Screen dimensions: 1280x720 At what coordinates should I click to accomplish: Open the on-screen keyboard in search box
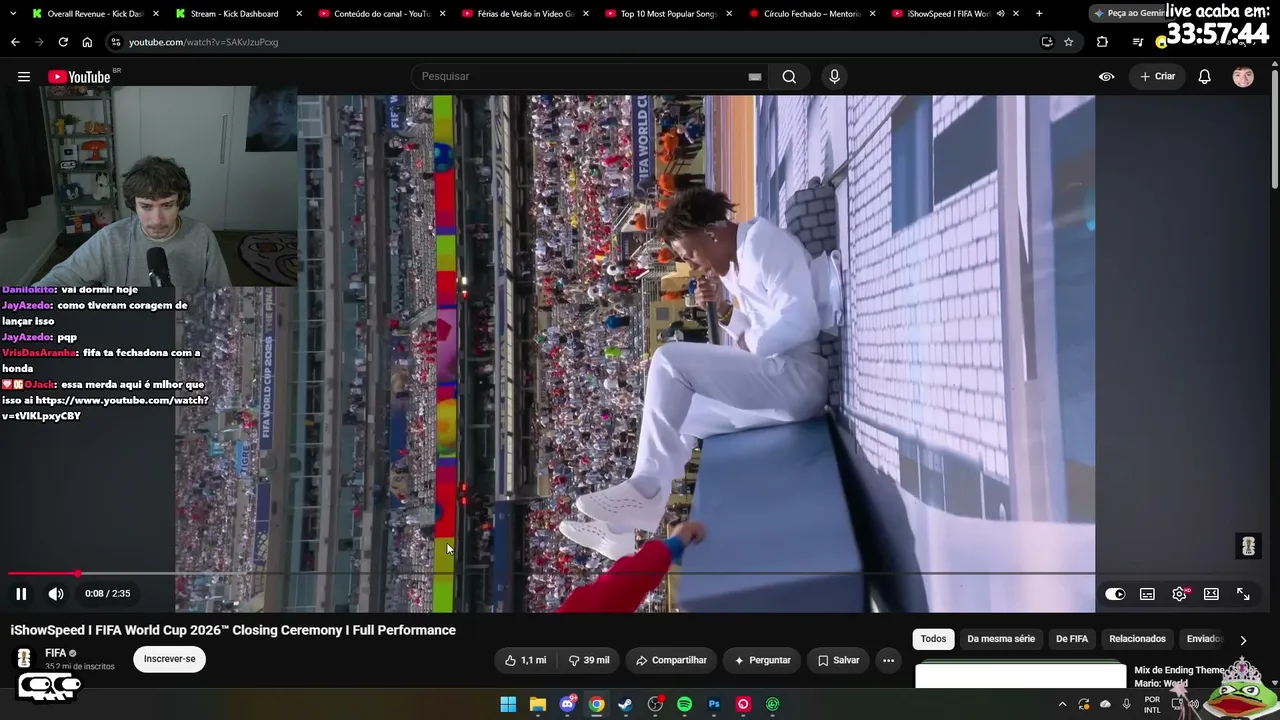tap(755, 77)
